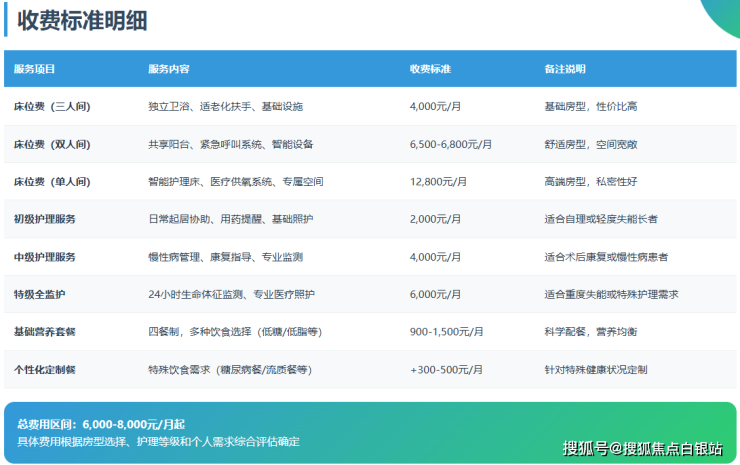Select the 收费标准 column header

coord(430,70)
